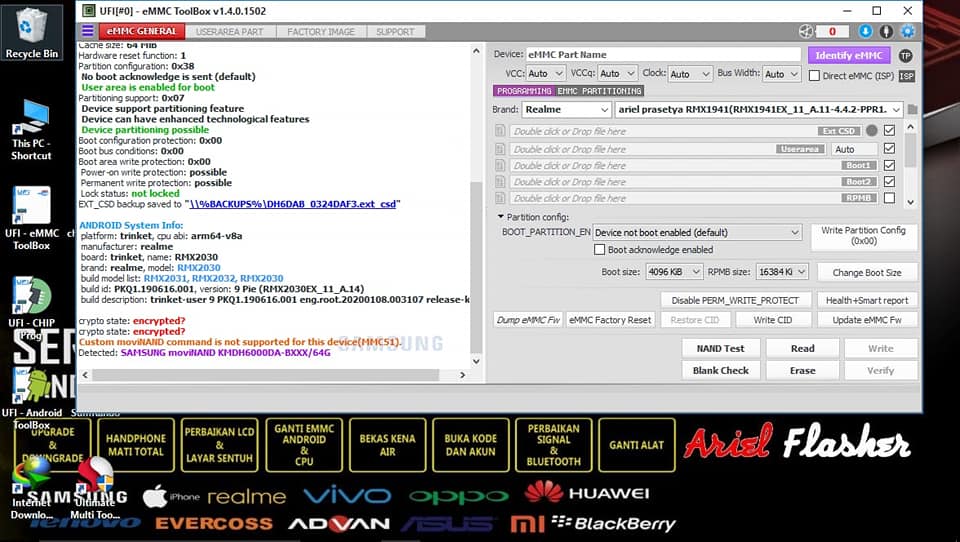The width and height of the screenshot is (960, 542).
Task: Launch the UFI - eMMC ToolBox desktop shortcut
Action: tap(31, 219)
